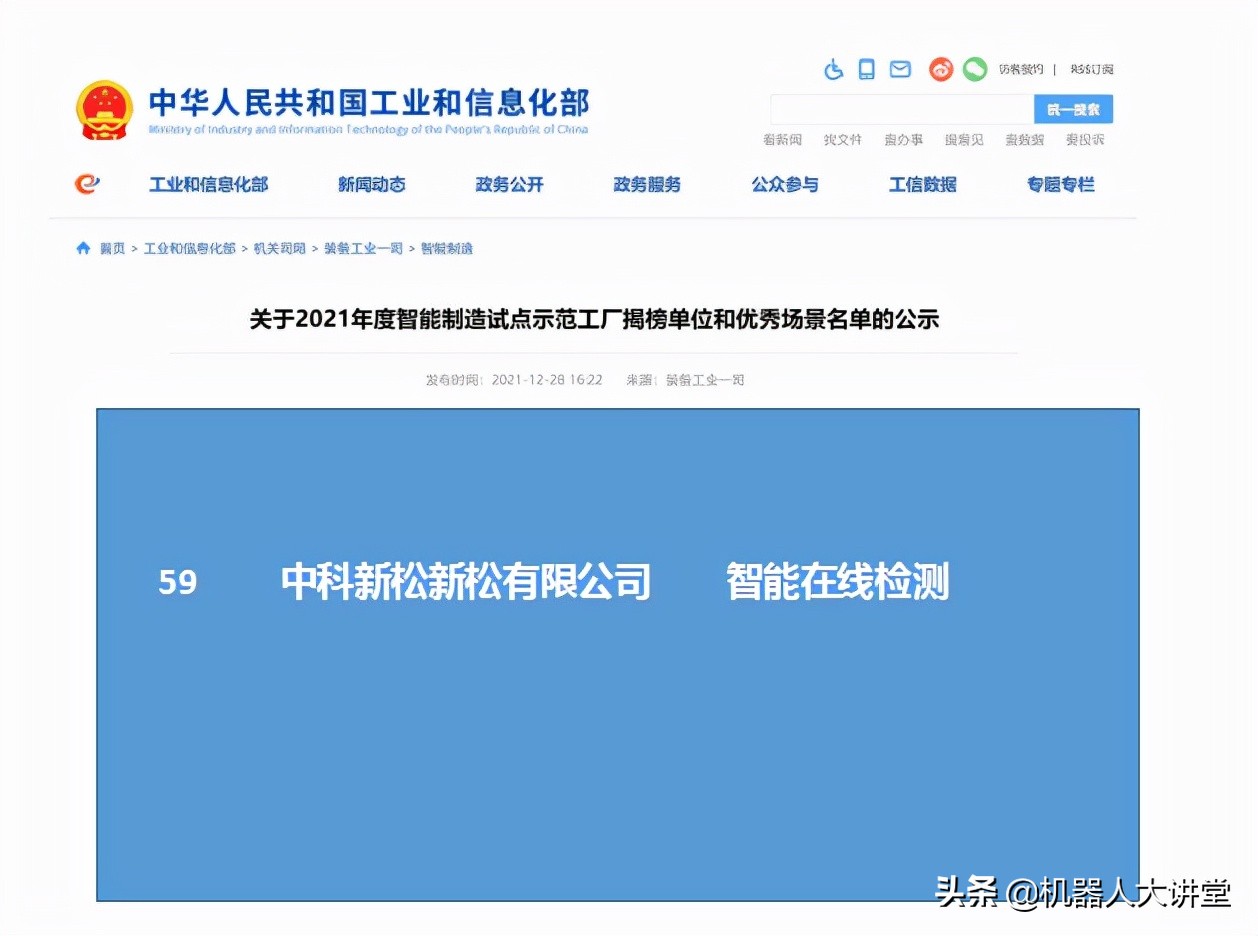Screen dimensions: 1258x936
Task: Click the 找文件 quick link under search
Action: (x=842, y=140)
